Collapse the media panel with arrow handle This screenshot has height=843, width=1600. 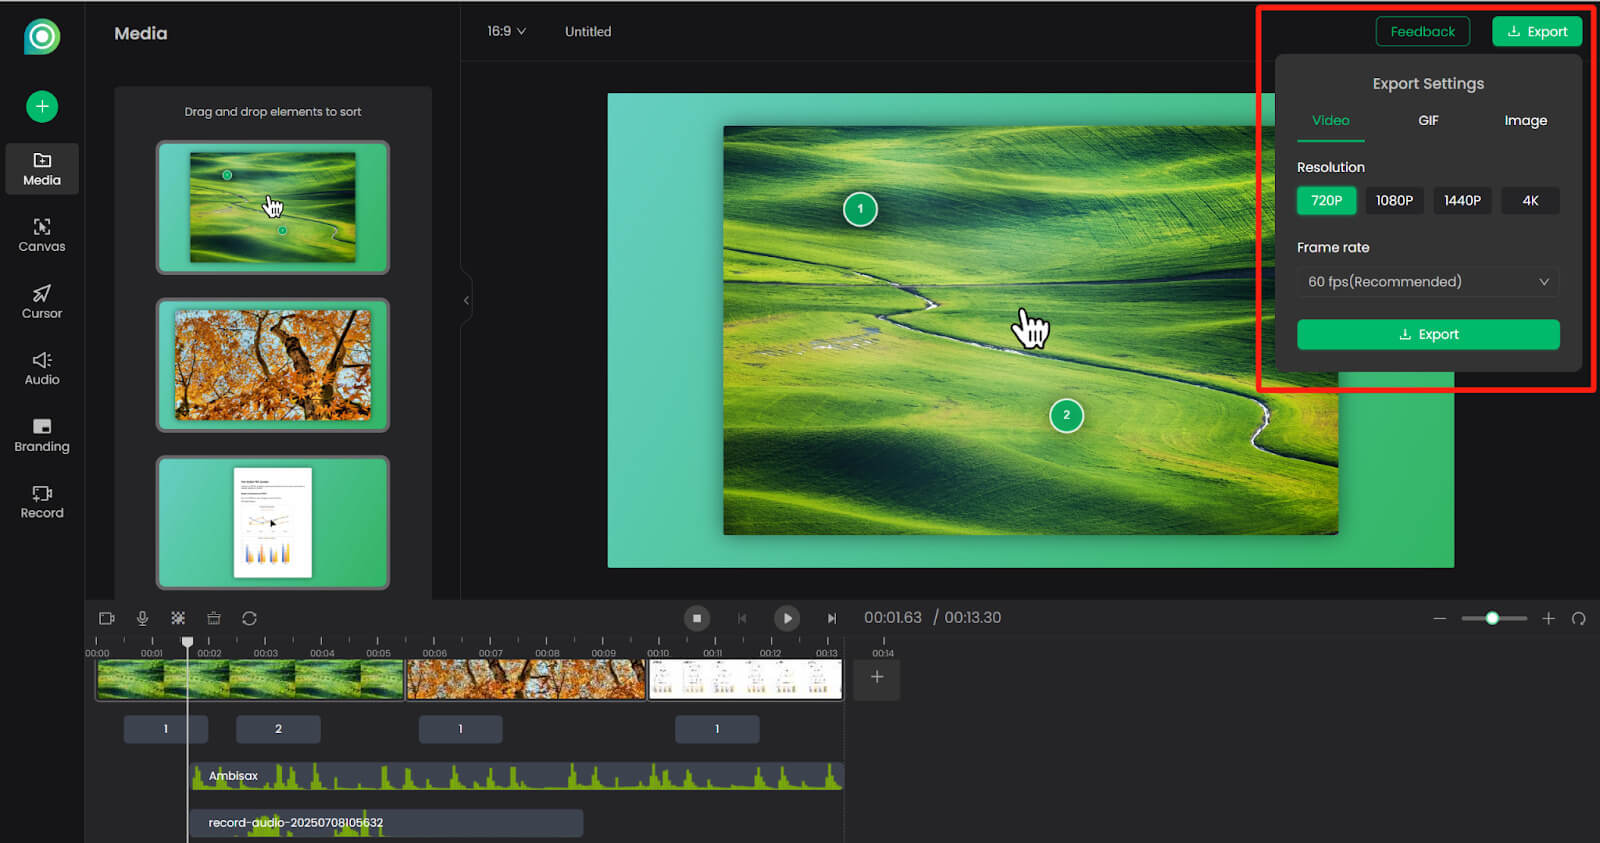pos(466,300)
